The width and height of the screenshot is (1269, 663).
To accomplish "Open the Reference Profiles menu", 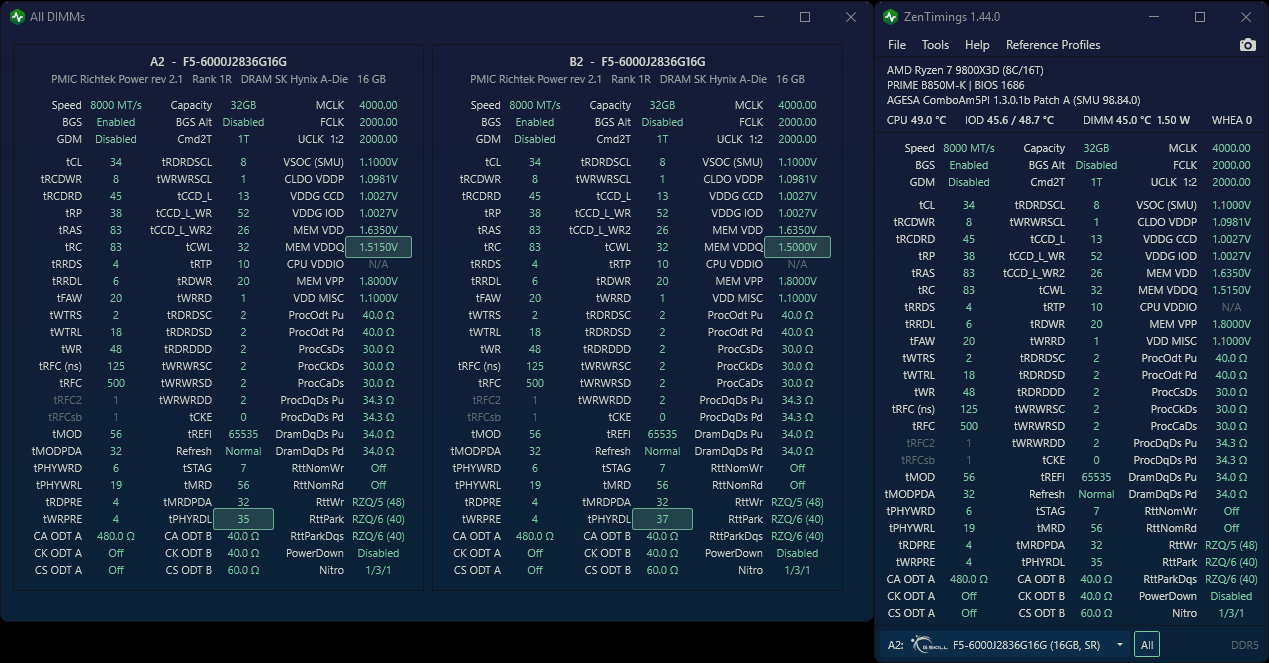I will tap(1053, 45).
